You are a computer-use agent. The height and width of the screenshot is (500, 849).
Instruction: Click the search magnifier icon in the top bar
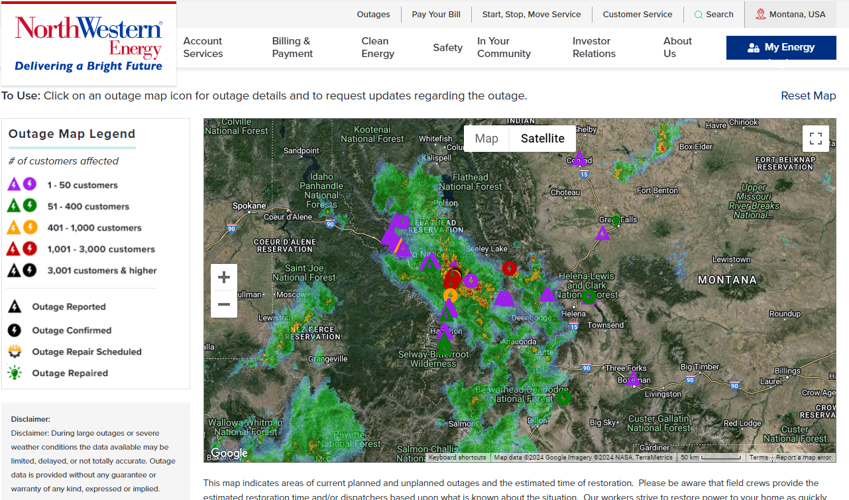tap(698, 15)
